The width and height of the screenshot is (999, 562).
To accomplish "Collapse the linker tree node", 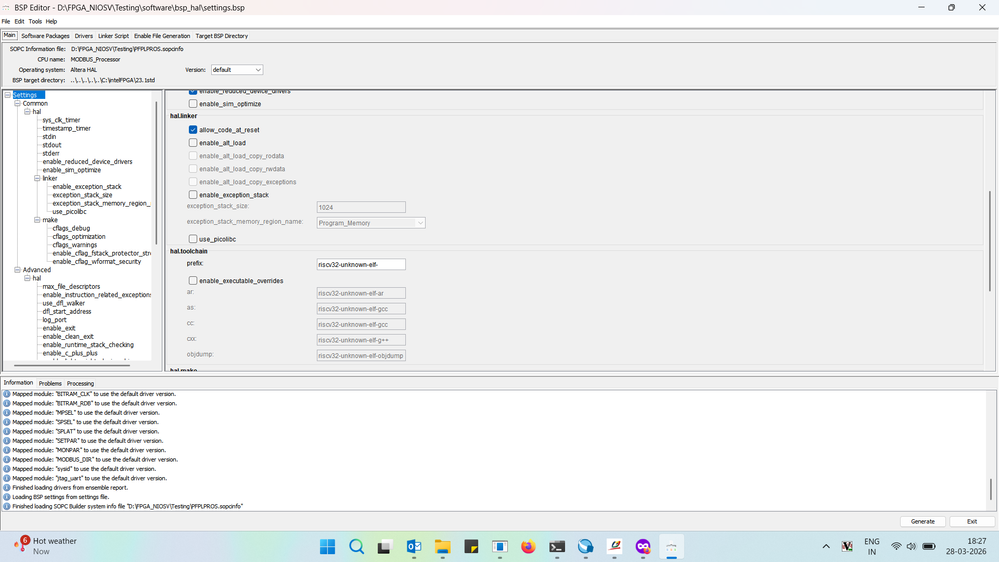I will pyautogui.click(x=38, y=178).
